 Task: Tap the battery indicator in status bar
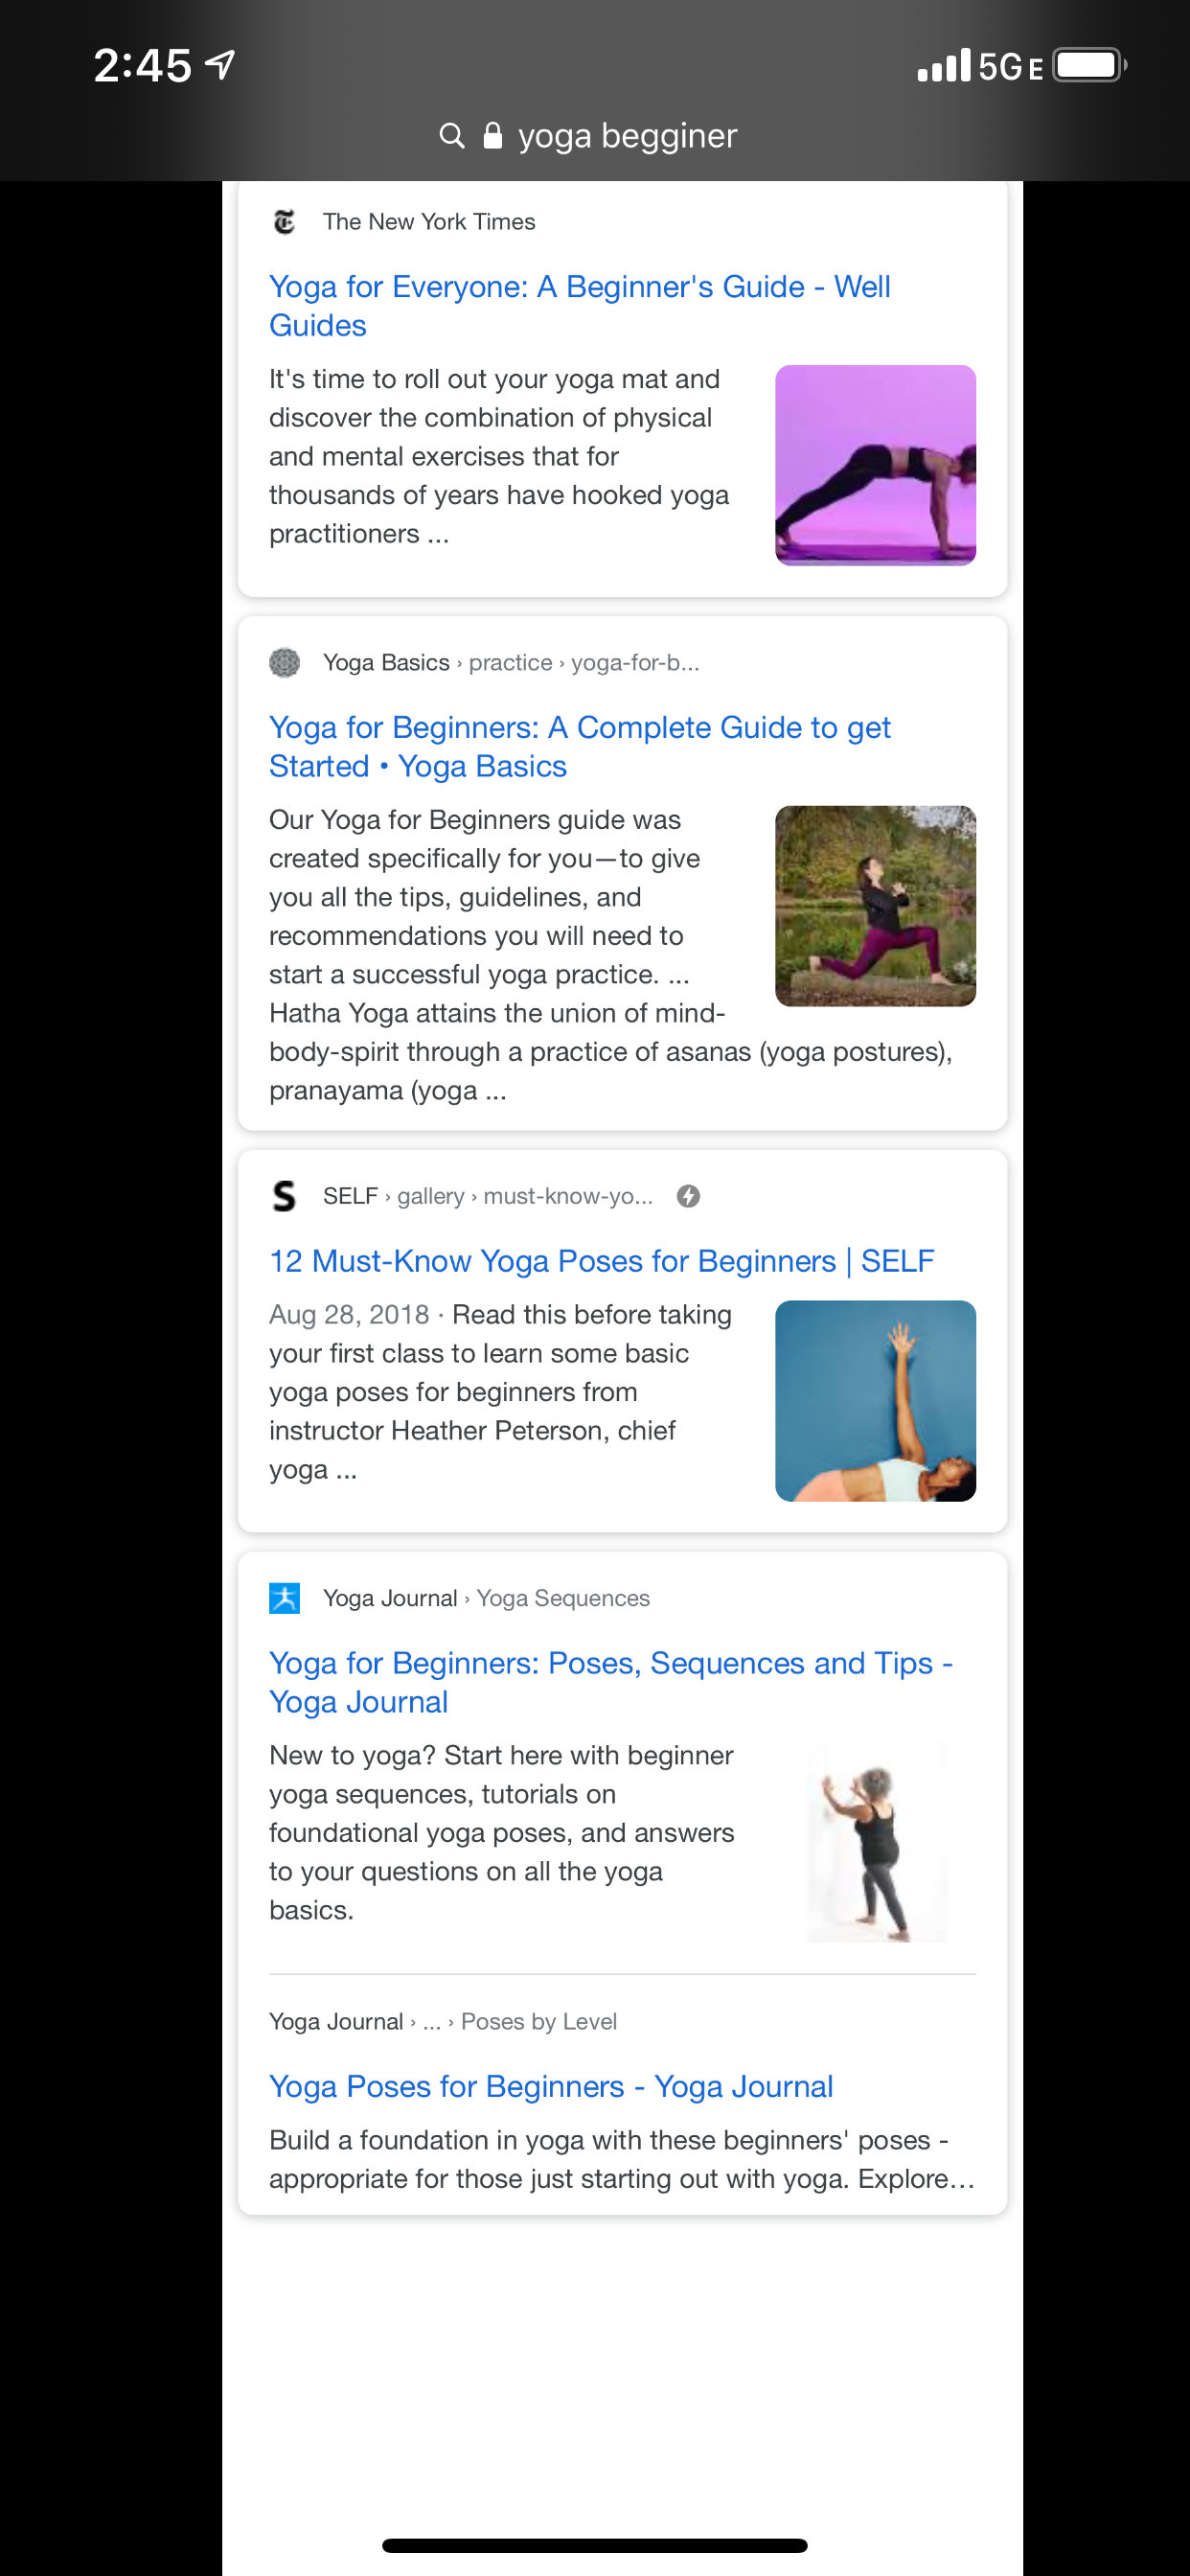pyautogui.click(x=1090, y=66)
